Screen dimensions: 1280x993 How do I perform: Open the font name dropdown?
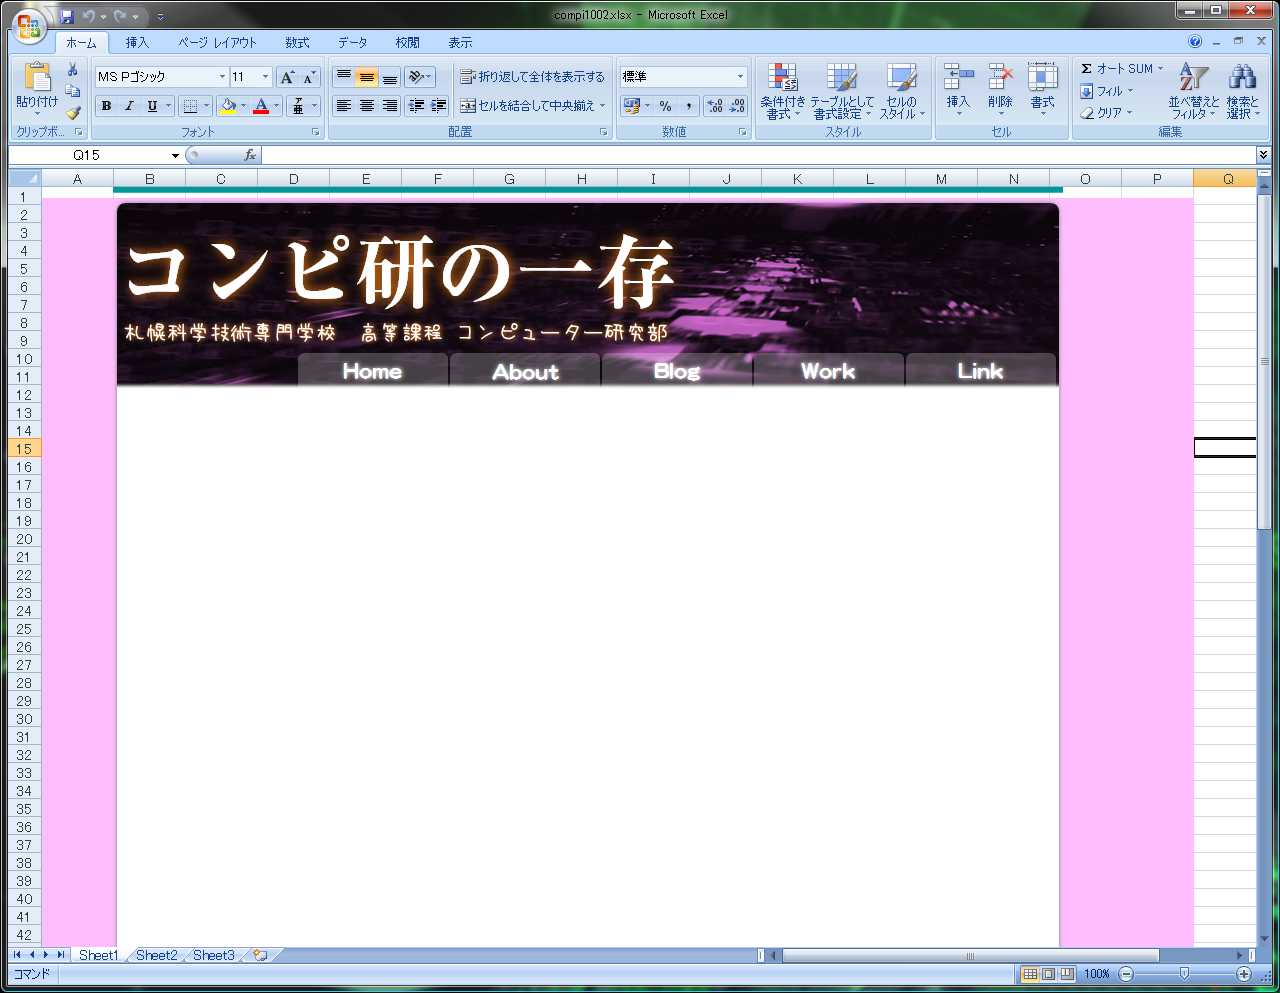(x=222, y=77)
